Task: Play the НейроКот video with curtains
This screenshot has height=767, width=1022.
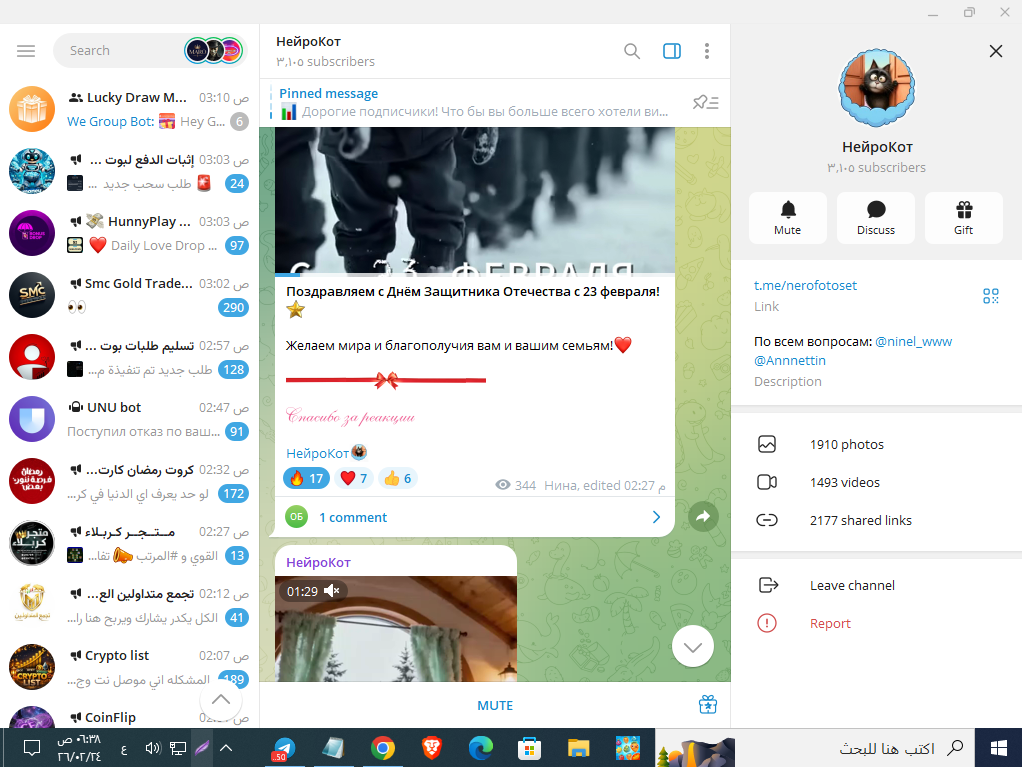Action: click(x=396, y=629)
